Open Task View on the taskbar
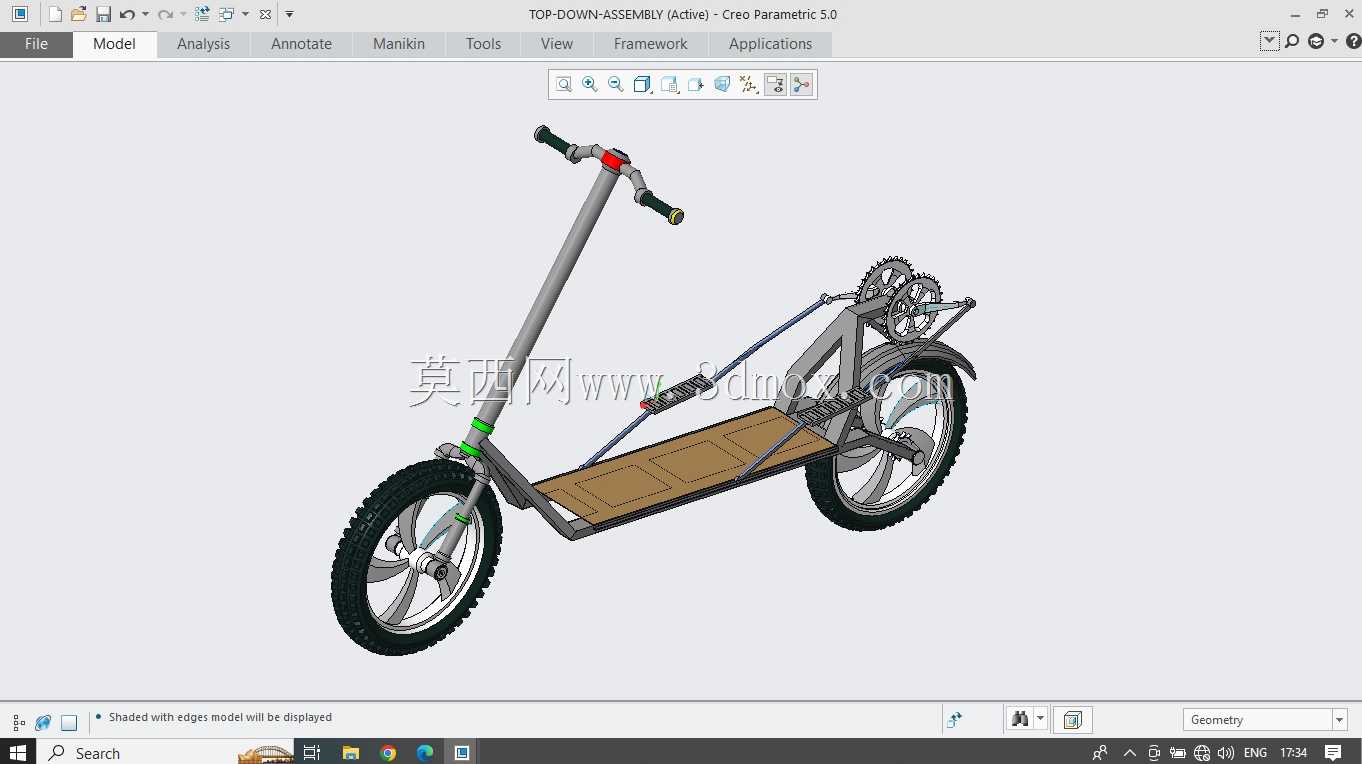The width and height of the screenshot is (1362, 764). pos(312,752)
